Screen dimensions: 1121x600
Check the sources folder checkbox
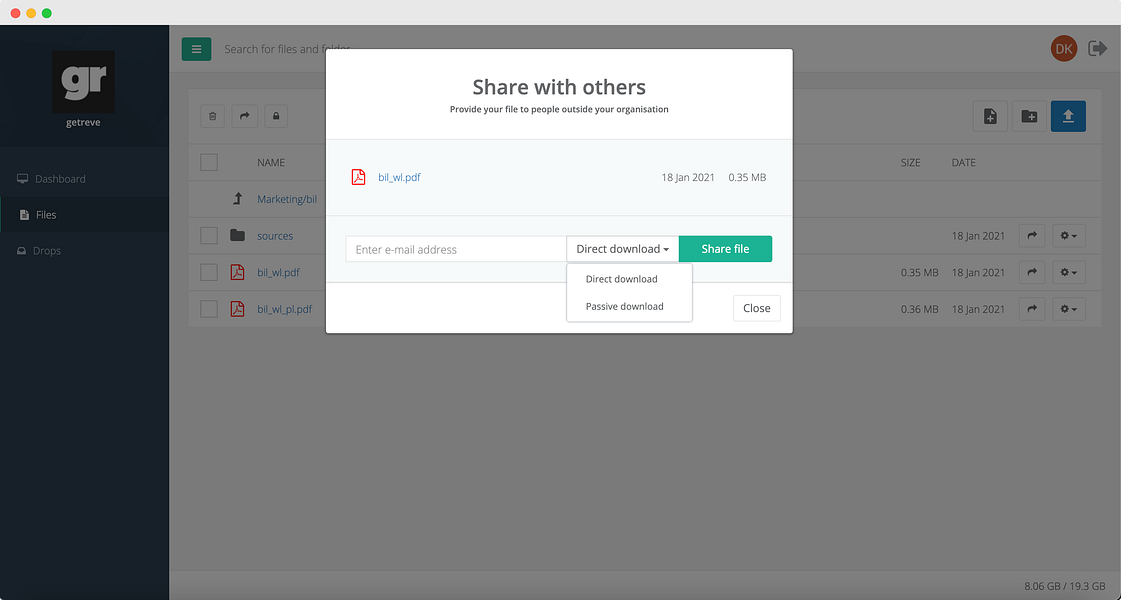click(209, 235)
